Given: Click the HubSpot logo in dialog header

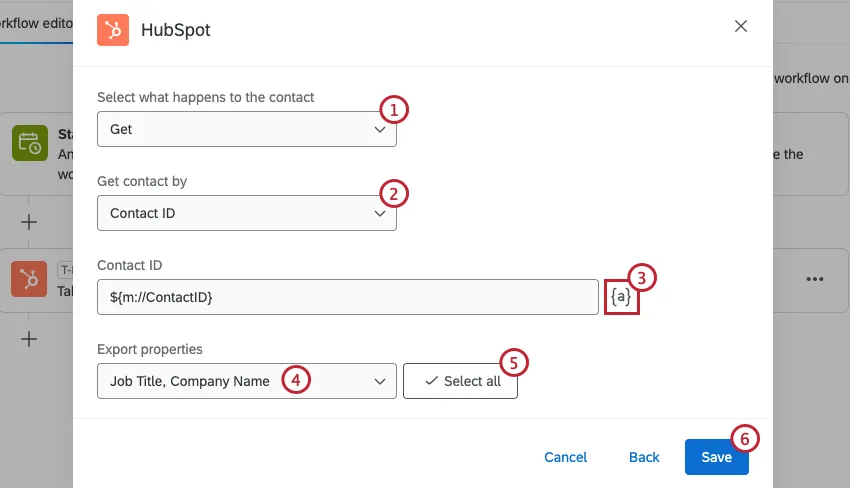Looking at the screenshot, I should click(x=113, y=29).
